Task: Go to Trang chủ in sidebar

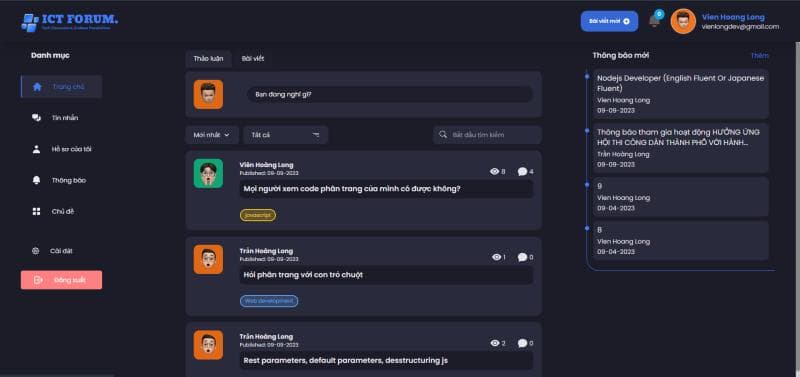Action: click(x=61, y=87)
